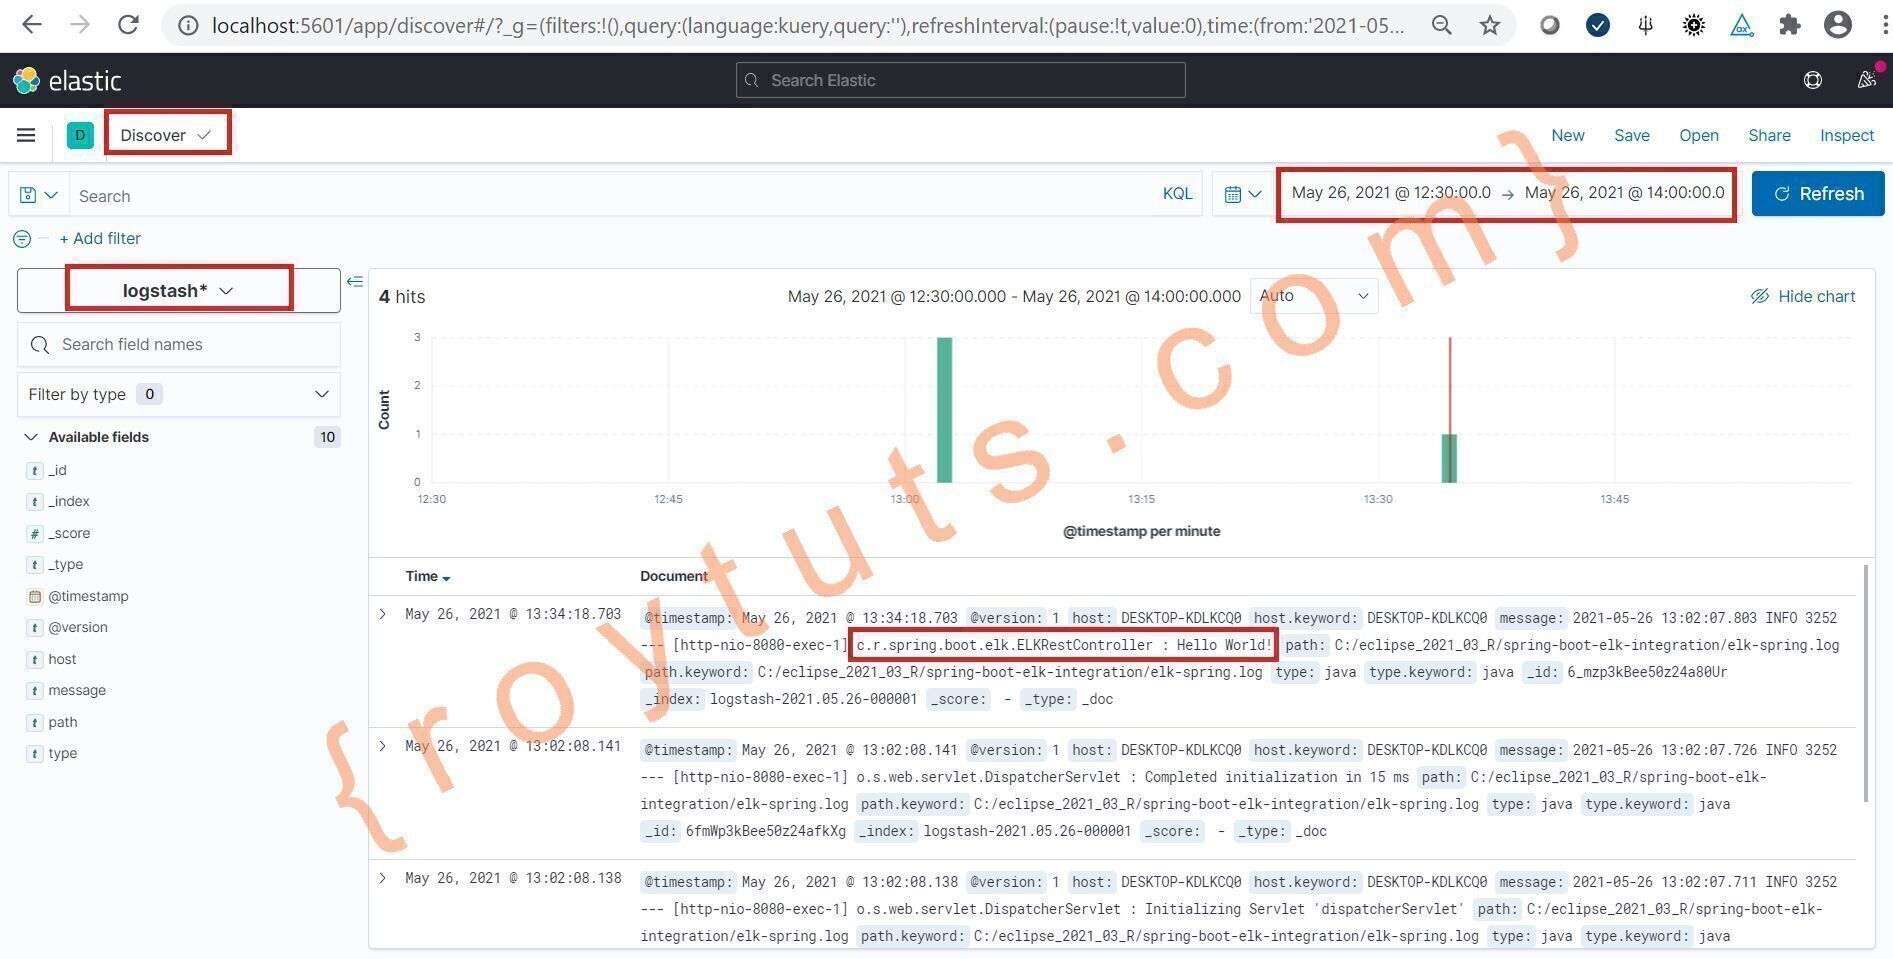Toggle the hamburger navigation menu
Screen dimensions: 1893x959
click(x=26, y=135)
